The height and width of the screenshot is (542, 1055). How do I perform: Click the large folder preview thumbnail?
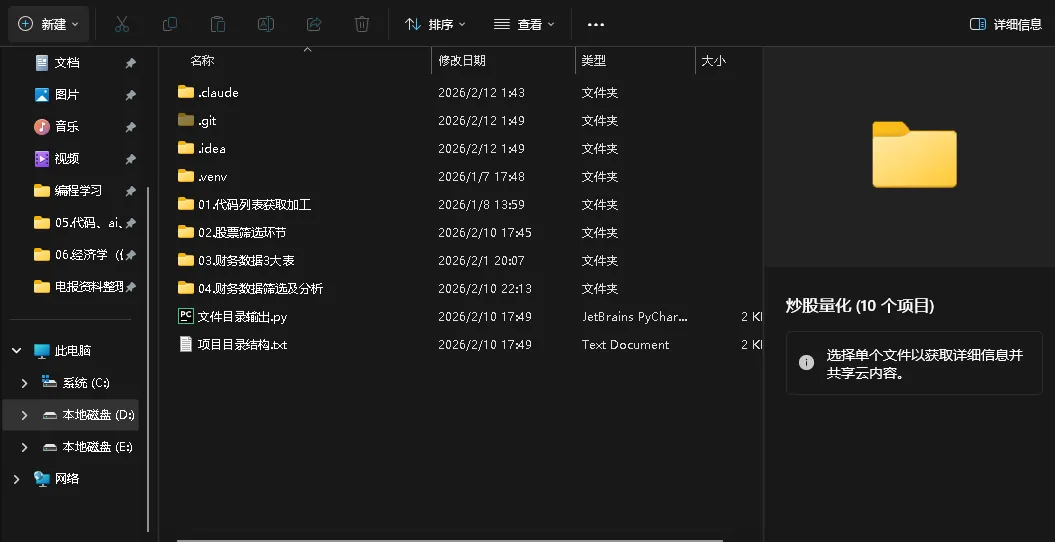coord(914,155)
